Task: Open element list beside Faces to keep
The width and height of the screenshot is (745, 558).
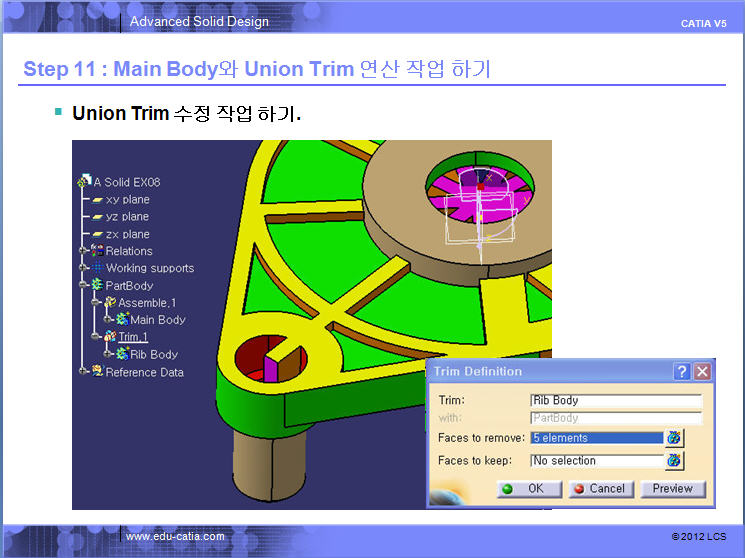Action: pyautogui.click(x=674, y=461)
